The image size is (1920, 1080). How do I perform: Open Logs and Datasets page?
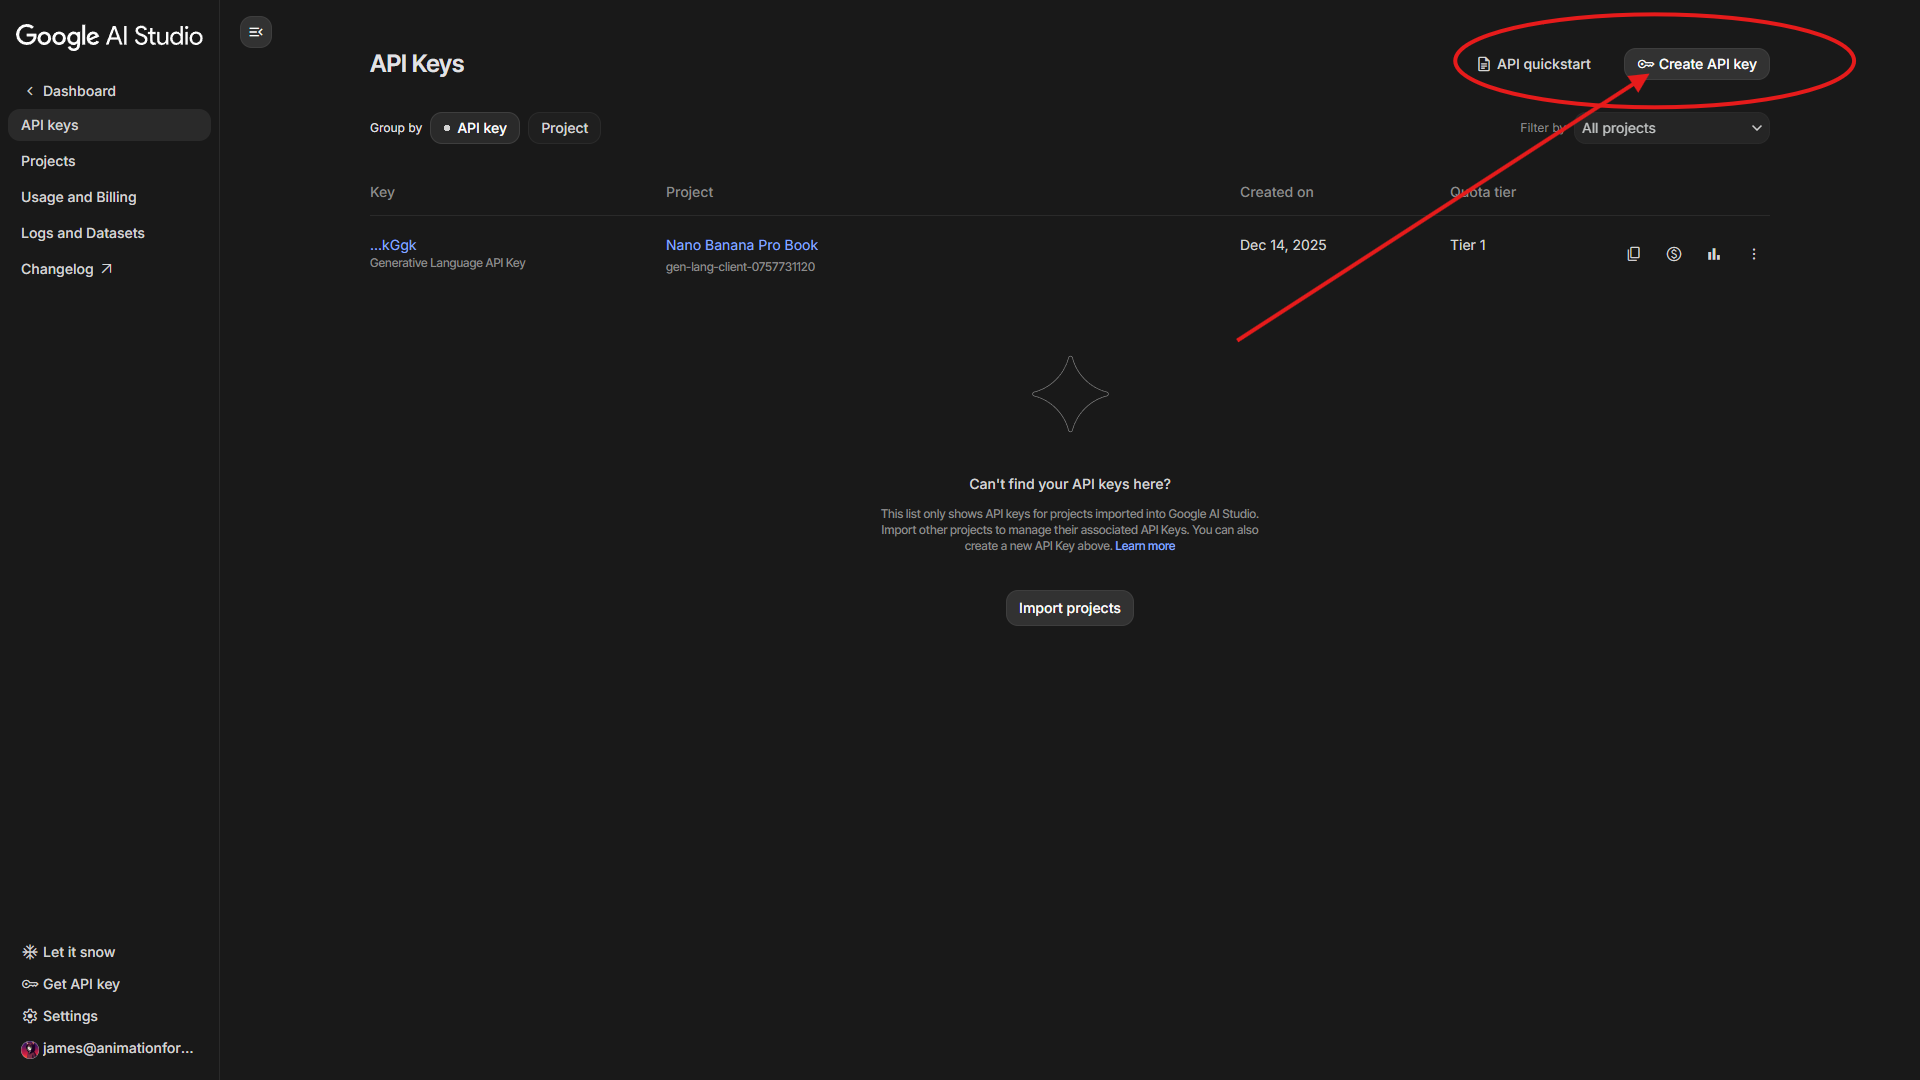(x=82, y=233)
